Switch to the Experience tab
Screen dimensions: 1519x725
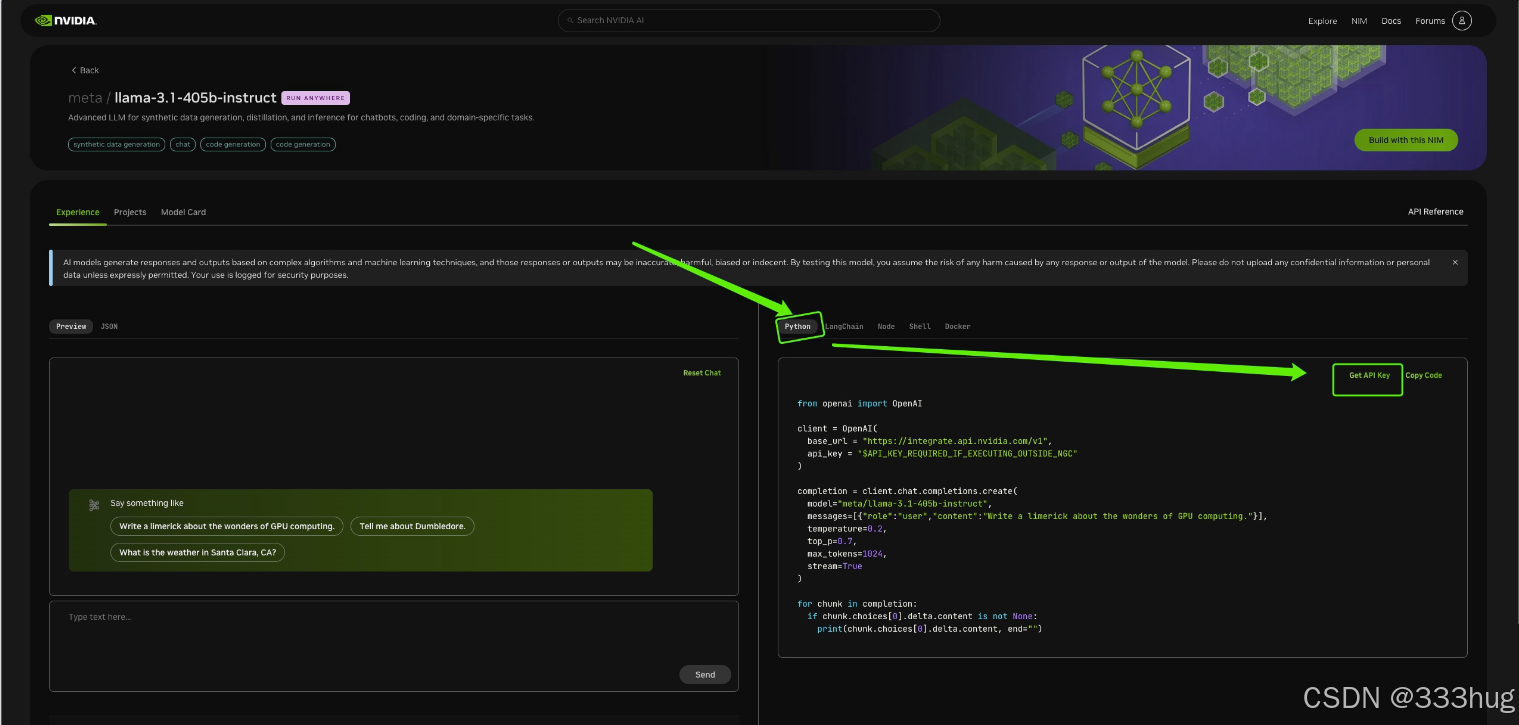[78, 212]
